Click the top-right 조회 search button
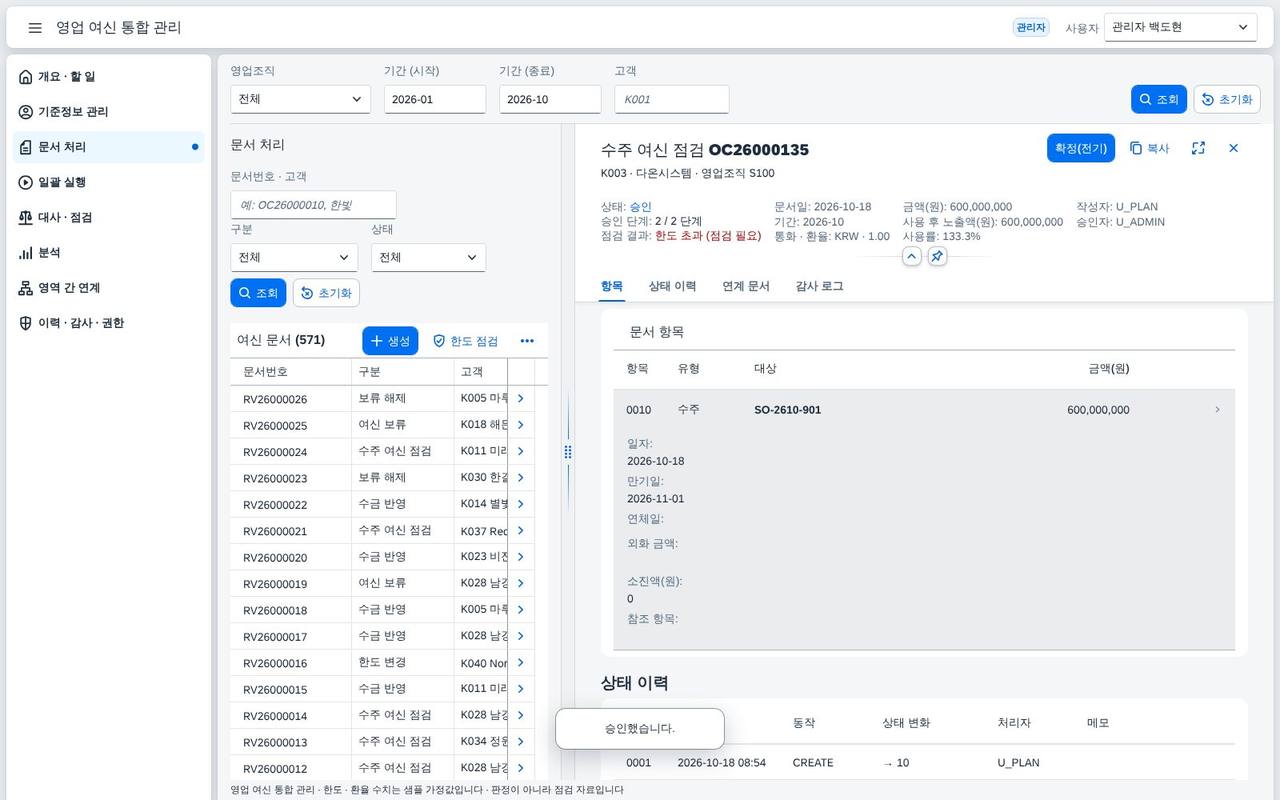The height and width of the screenshot is (800, 1280). click(1159, 99)
